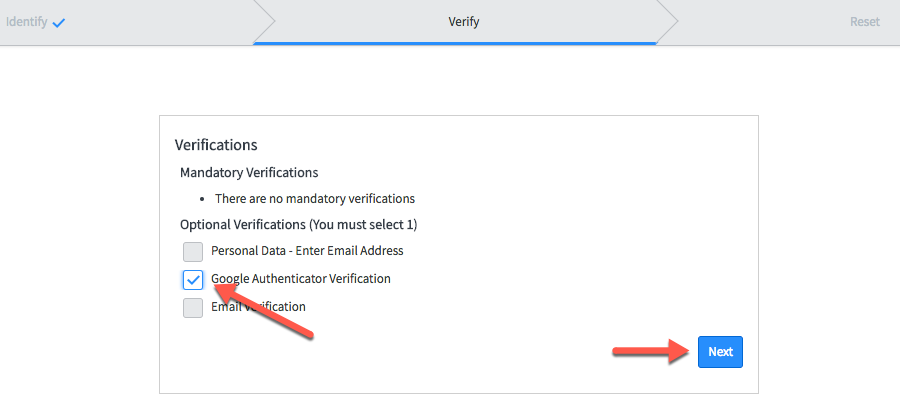Screen dimensions: 900x402
Task: Click the red arrow pointing at Next
Action: 650,351
